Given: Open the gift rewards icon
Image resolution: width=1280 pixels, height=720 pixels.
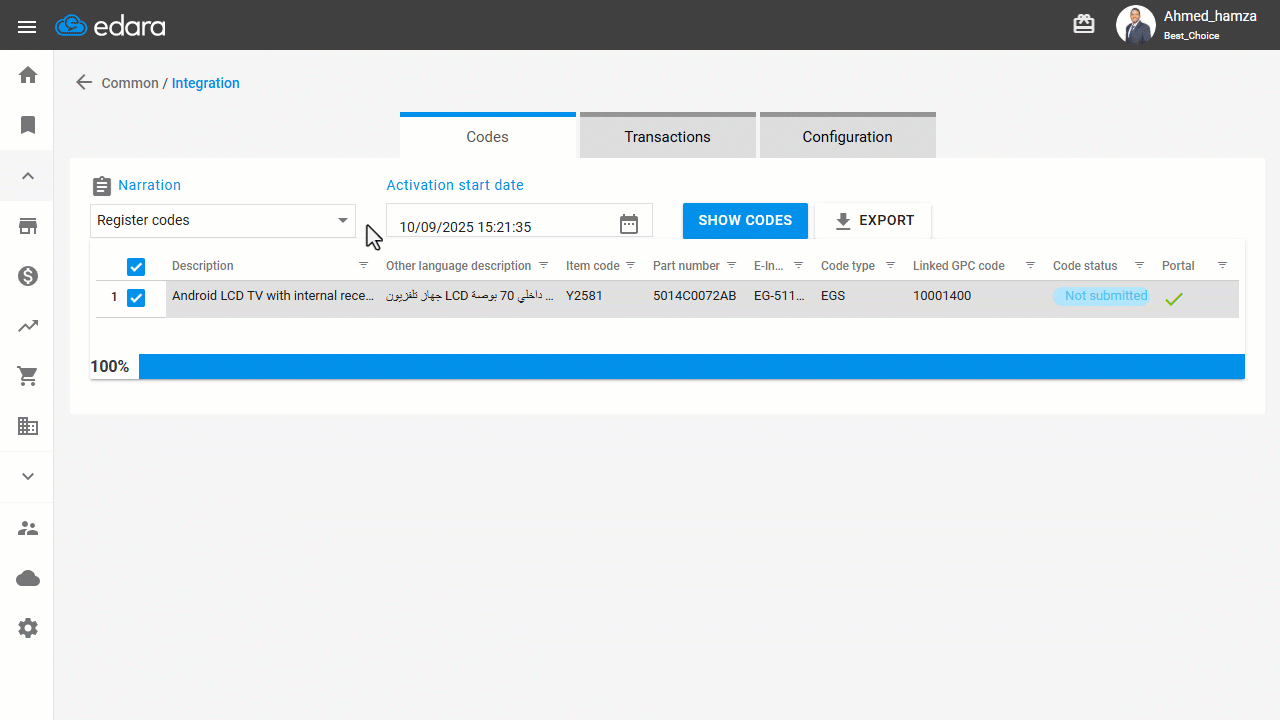Looking at the screenshot, I should (x=1084, y=24).
